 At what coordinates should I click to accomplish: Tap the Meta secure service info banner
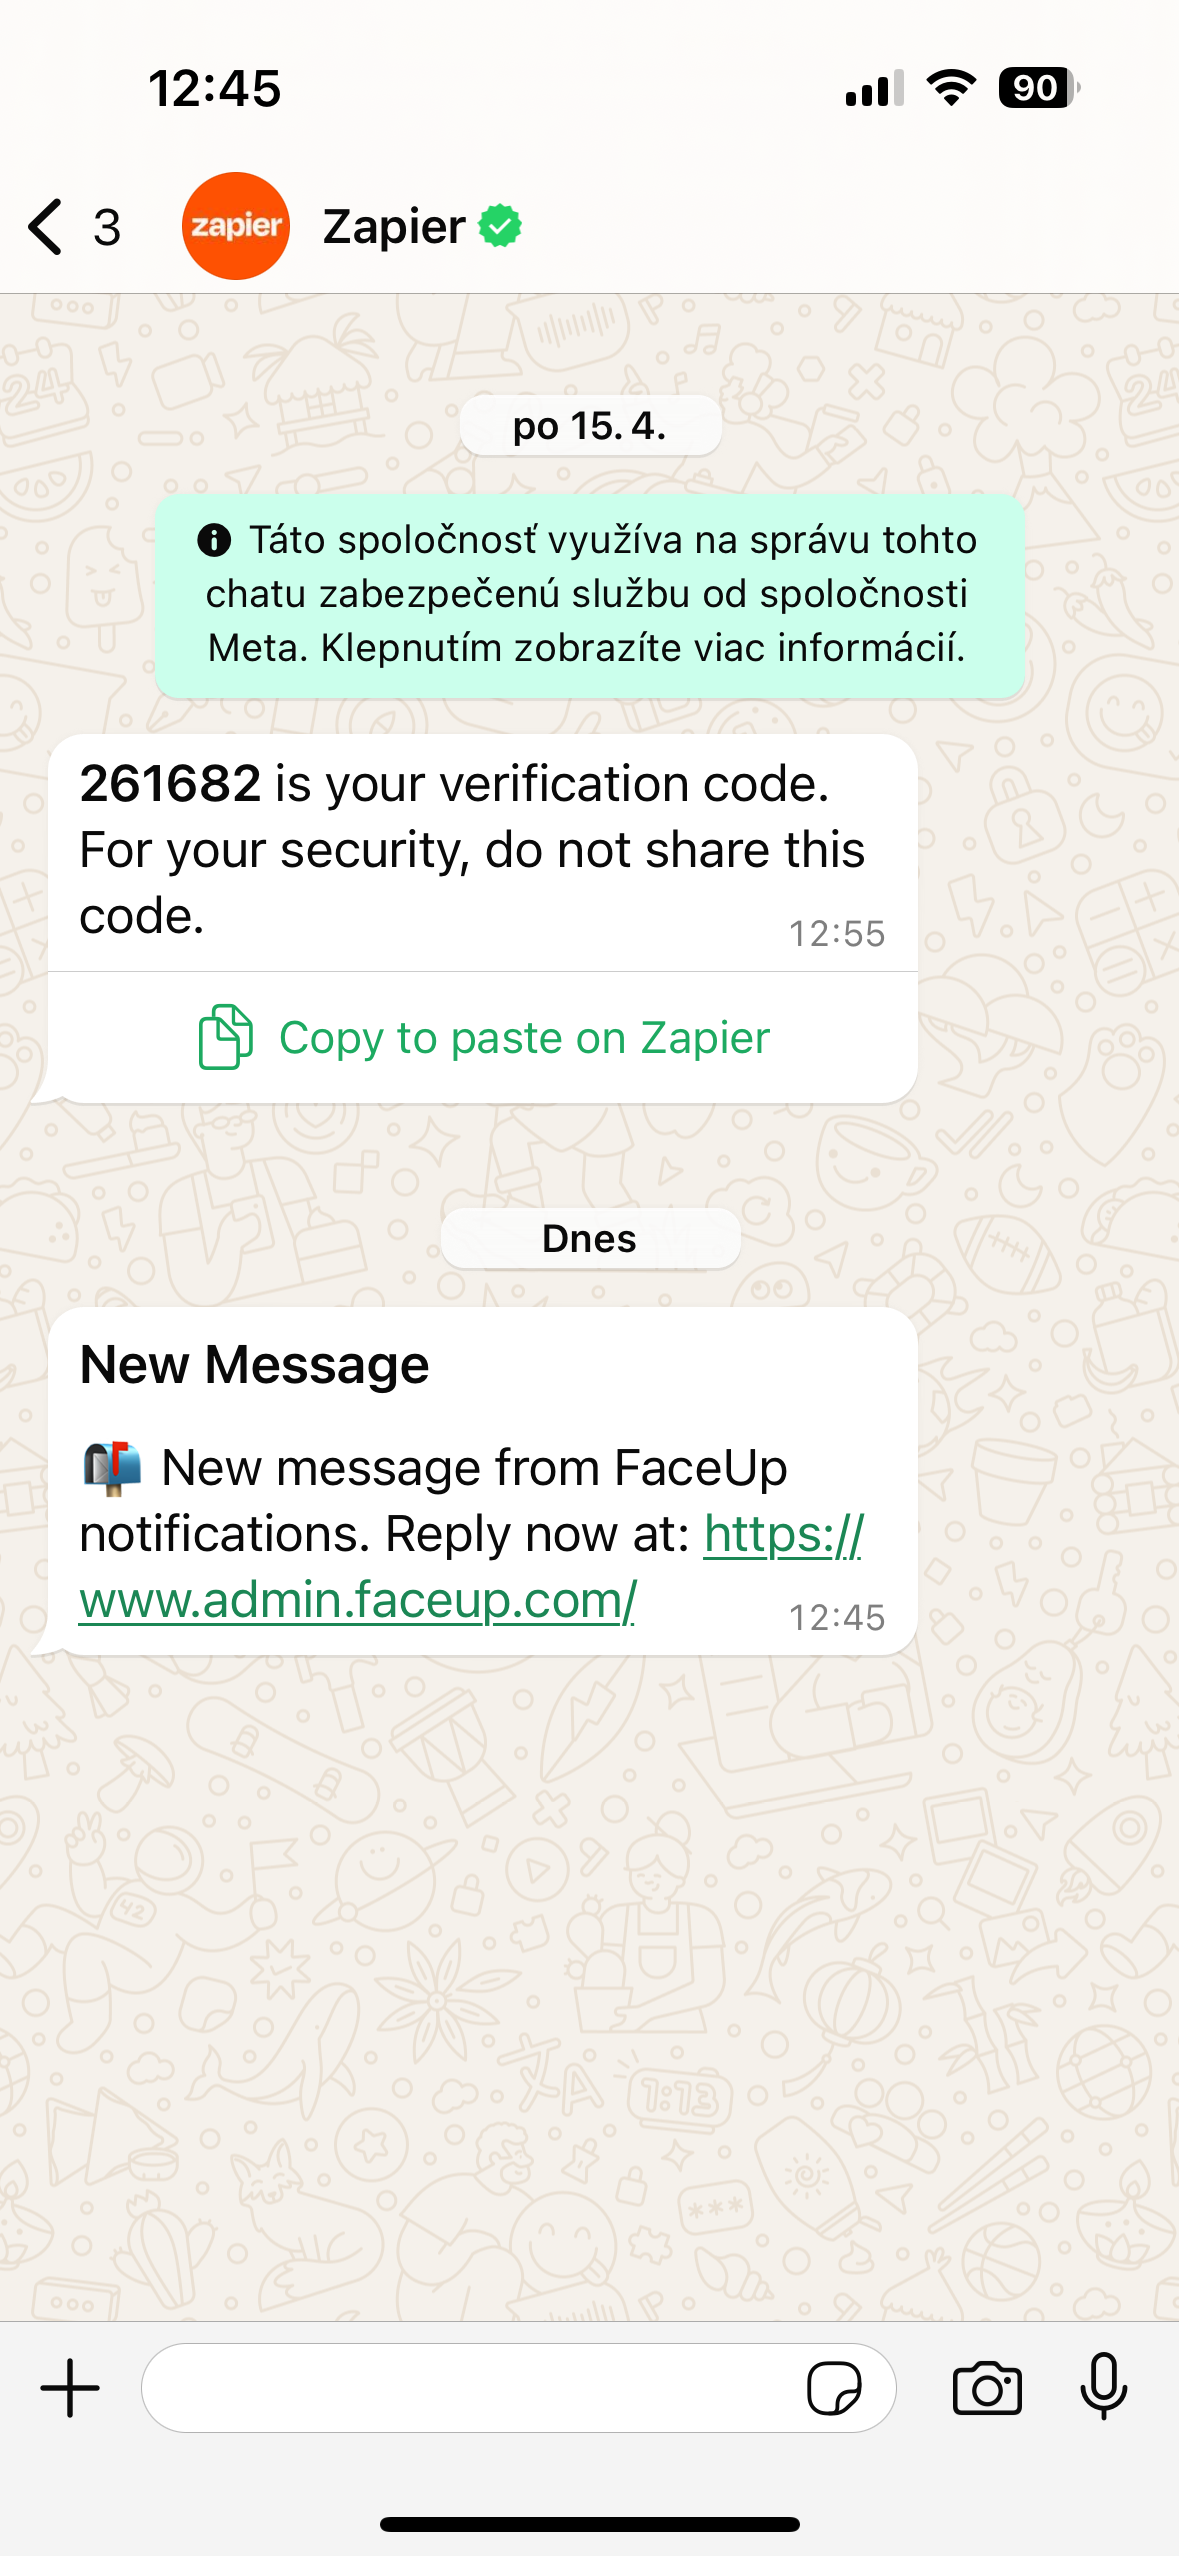(590, 595)
